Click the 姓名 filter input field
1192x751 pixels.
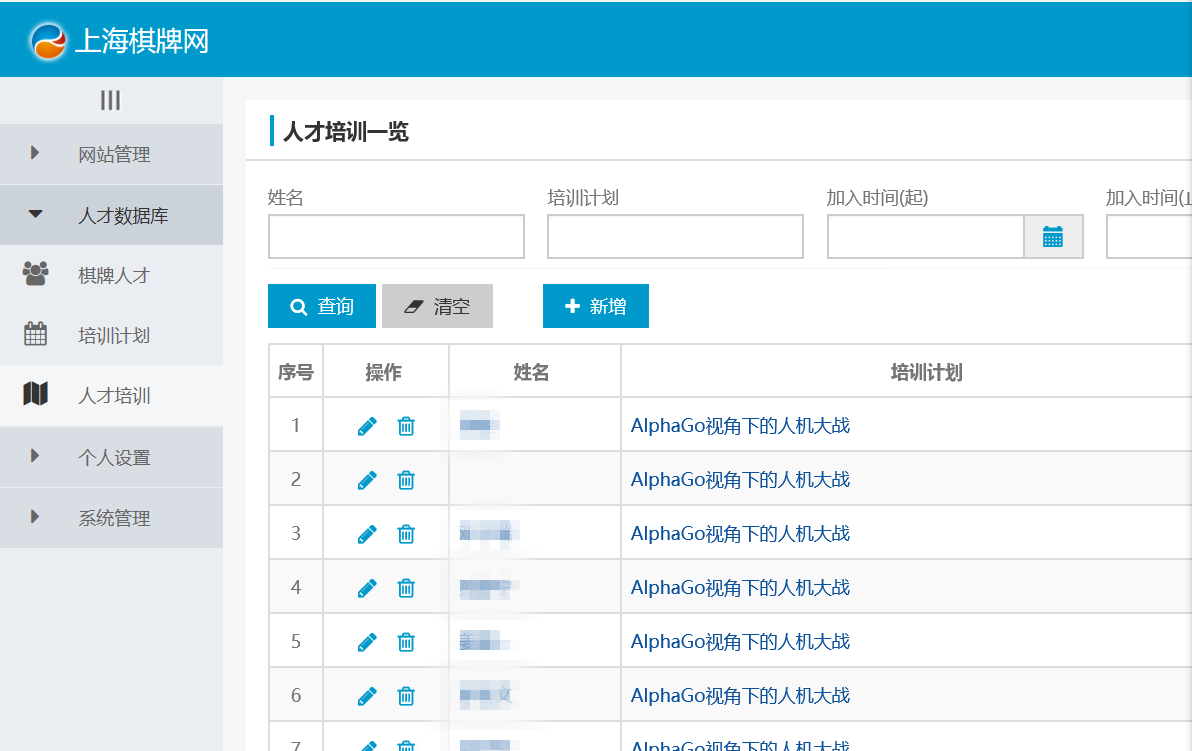click(x=396, y=237)
